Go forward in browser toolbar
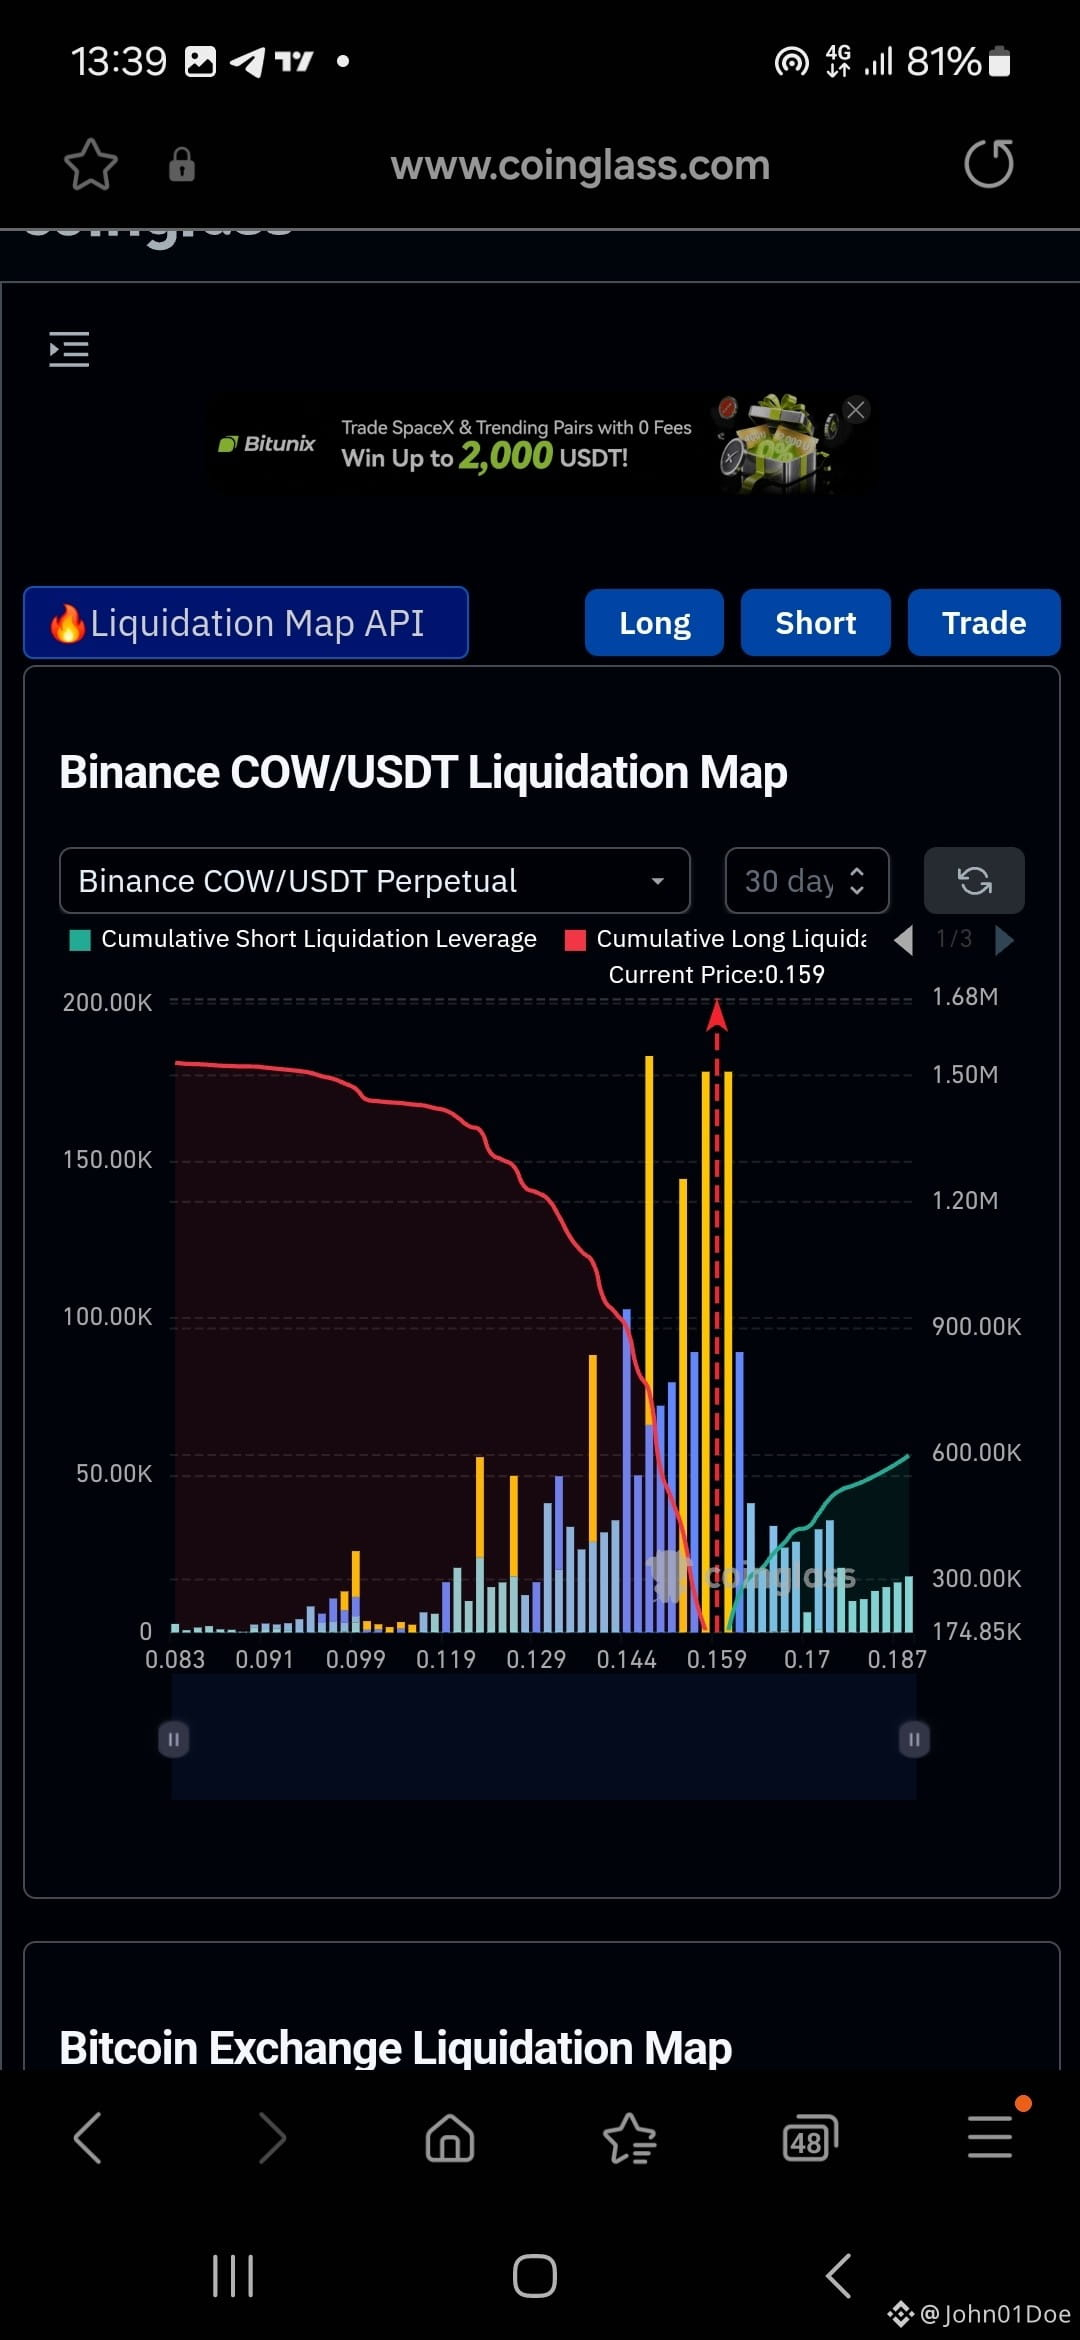Image resolution: width=1080 pixels, height=2340 pixels. point(271,2138)
